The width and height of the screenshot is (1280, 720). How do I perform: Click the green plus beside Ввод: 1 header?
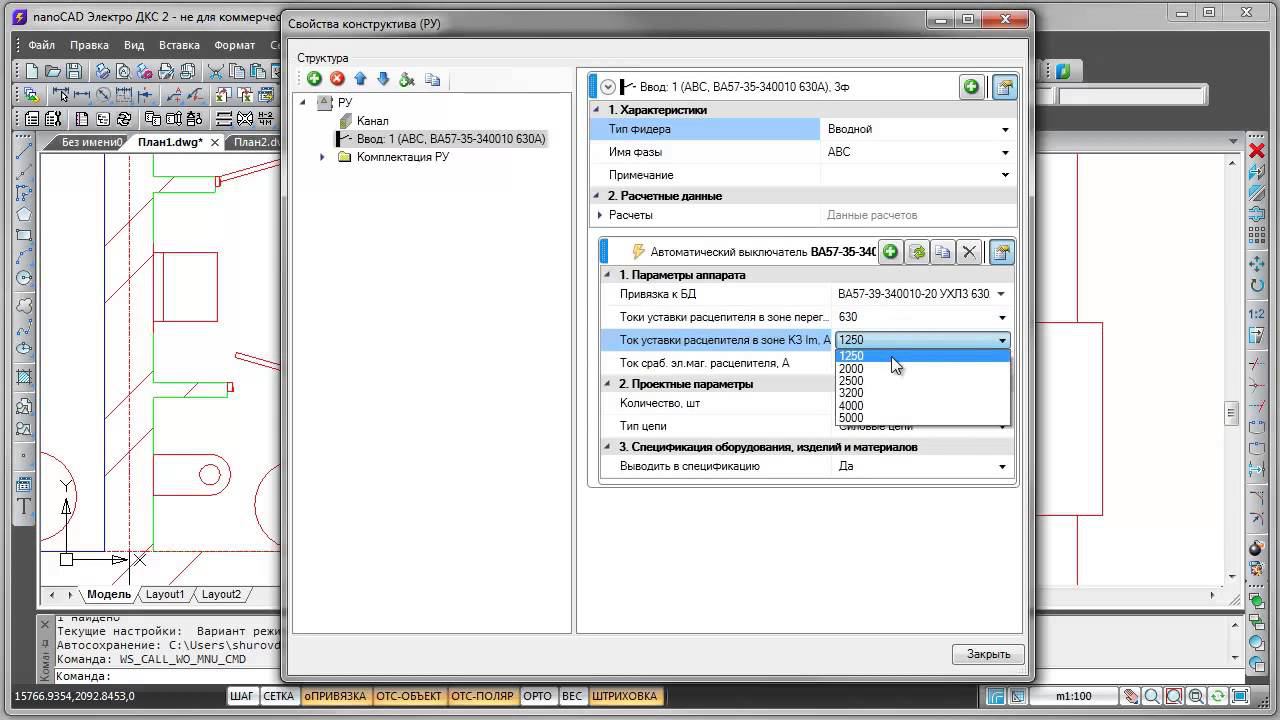pyautogui.click(x=971, y=87)
